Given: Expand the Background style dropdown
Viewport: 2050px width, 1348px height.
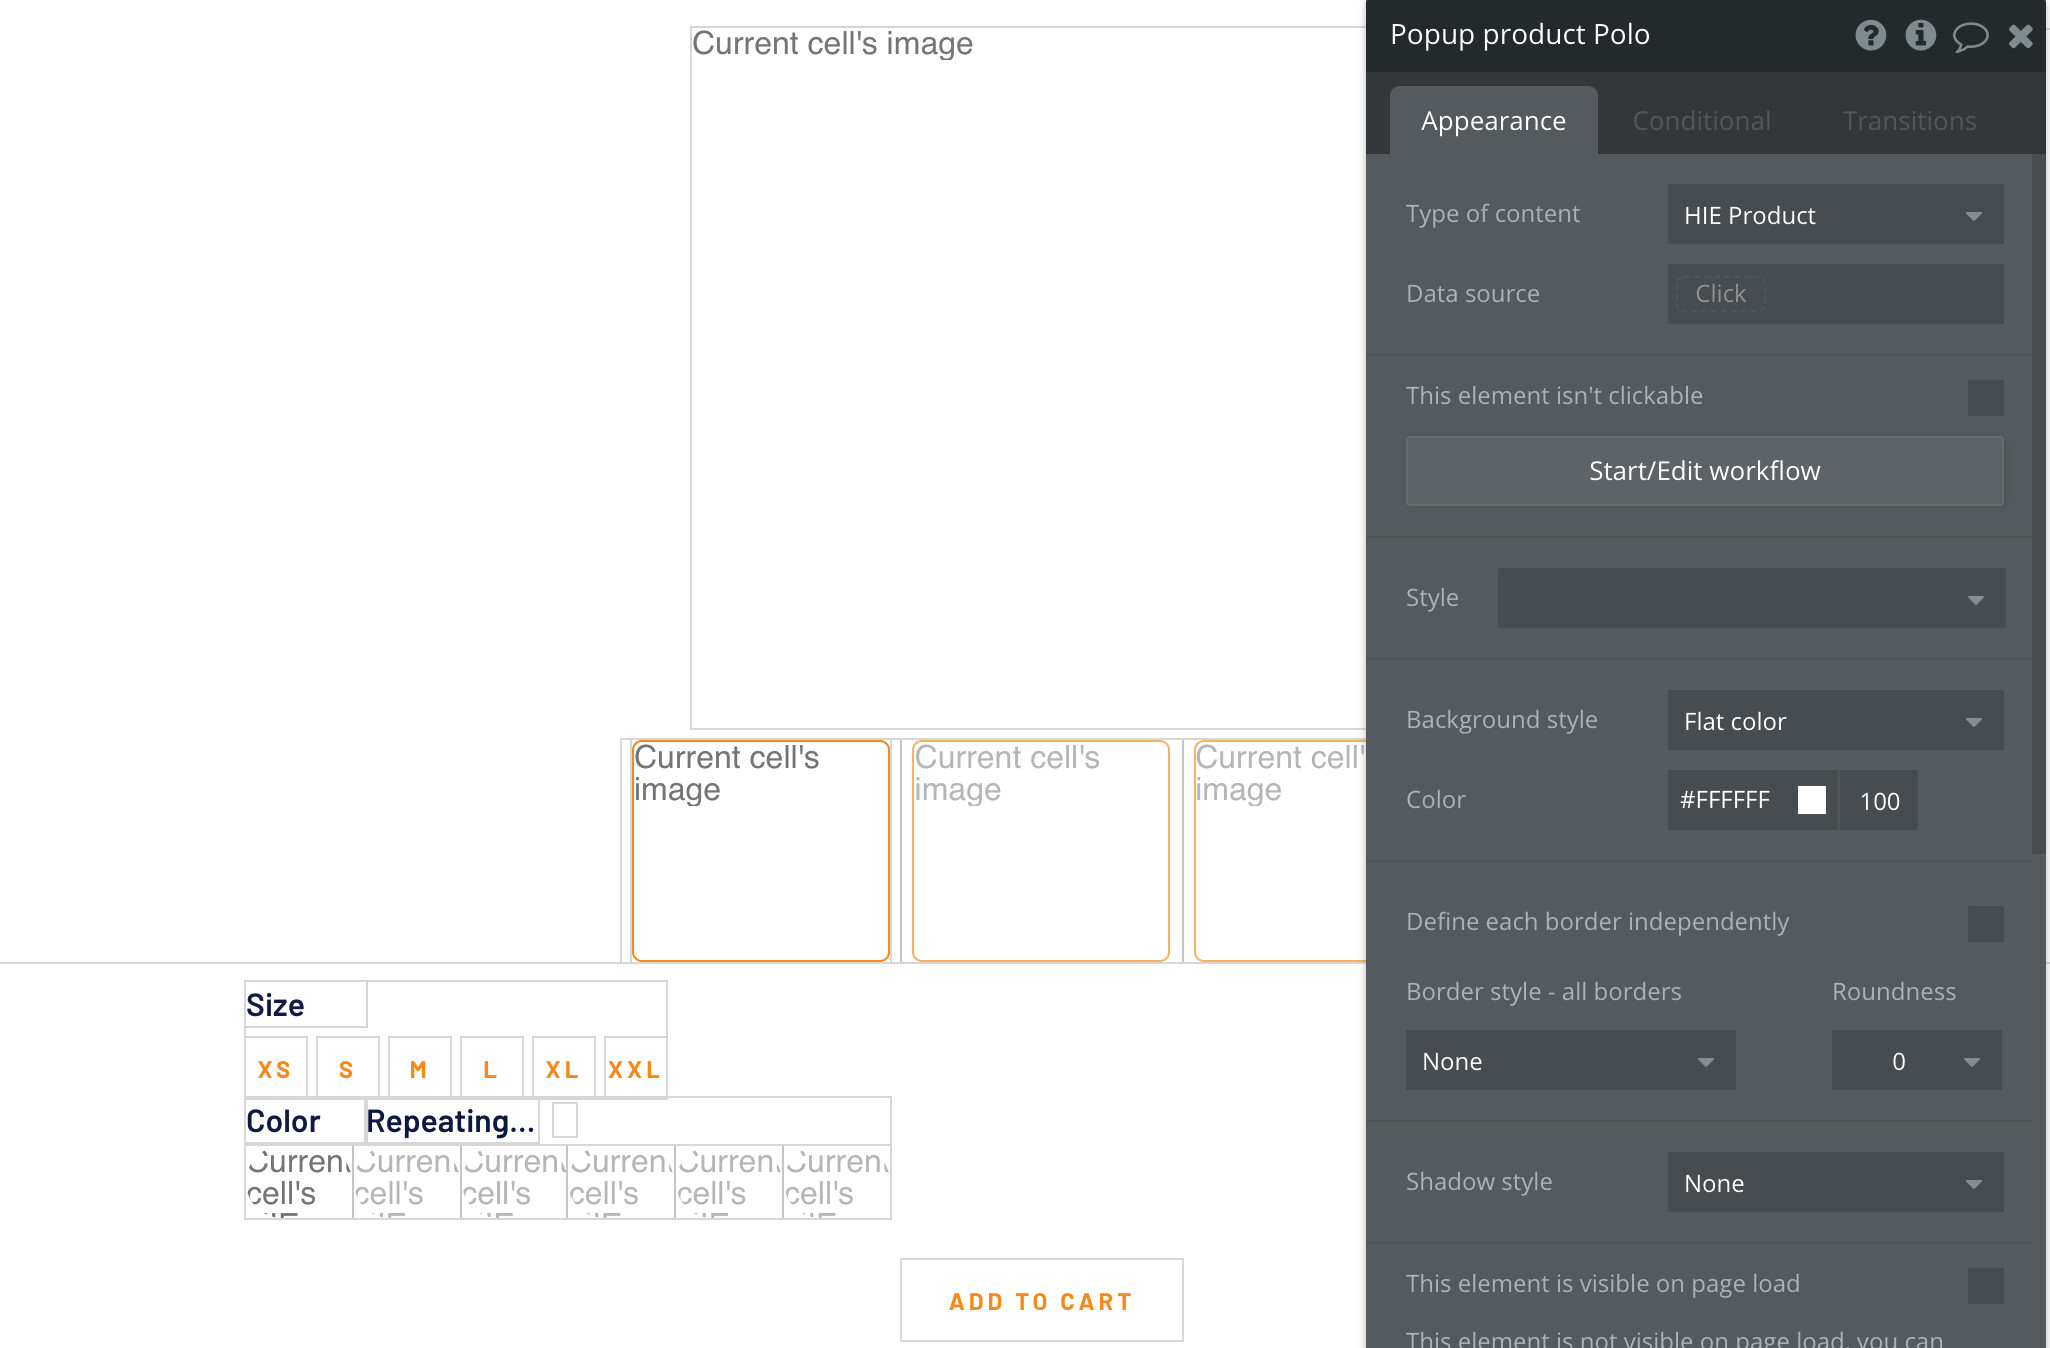Looking at the screenshot, I should click(1834, 721).
